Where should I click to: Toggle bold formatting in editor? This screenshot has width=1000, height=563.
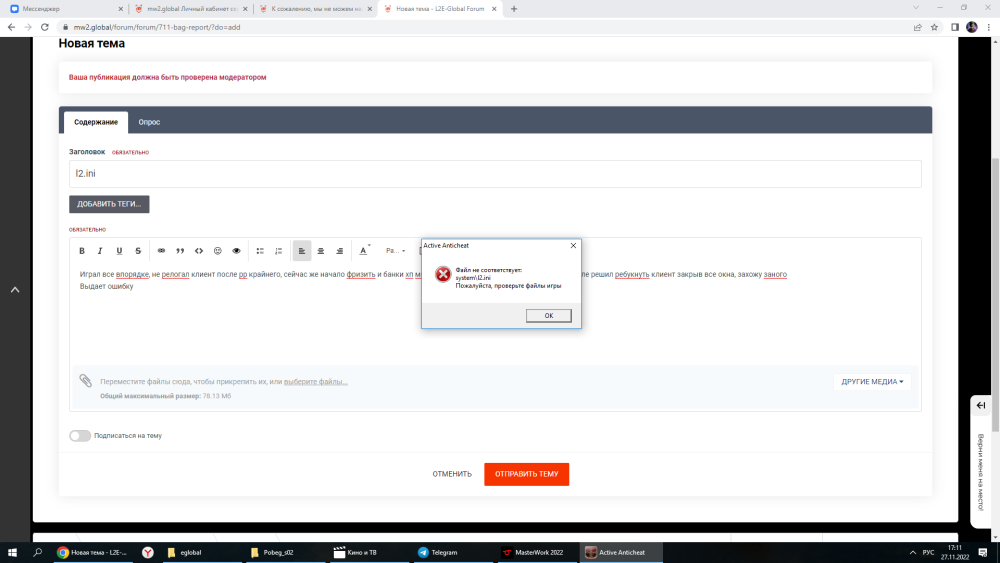(x=82, y=251)
